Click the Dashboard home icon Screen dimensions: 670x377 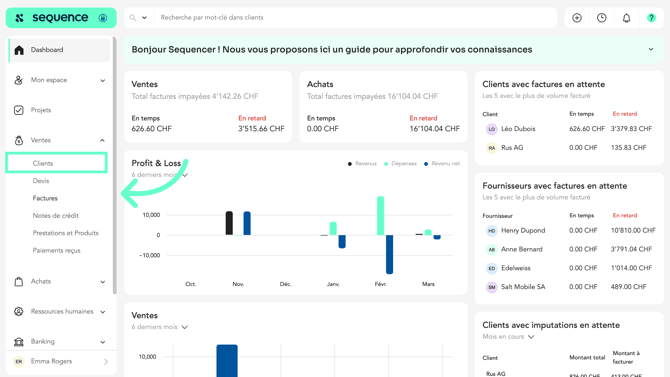pos(19,50)
